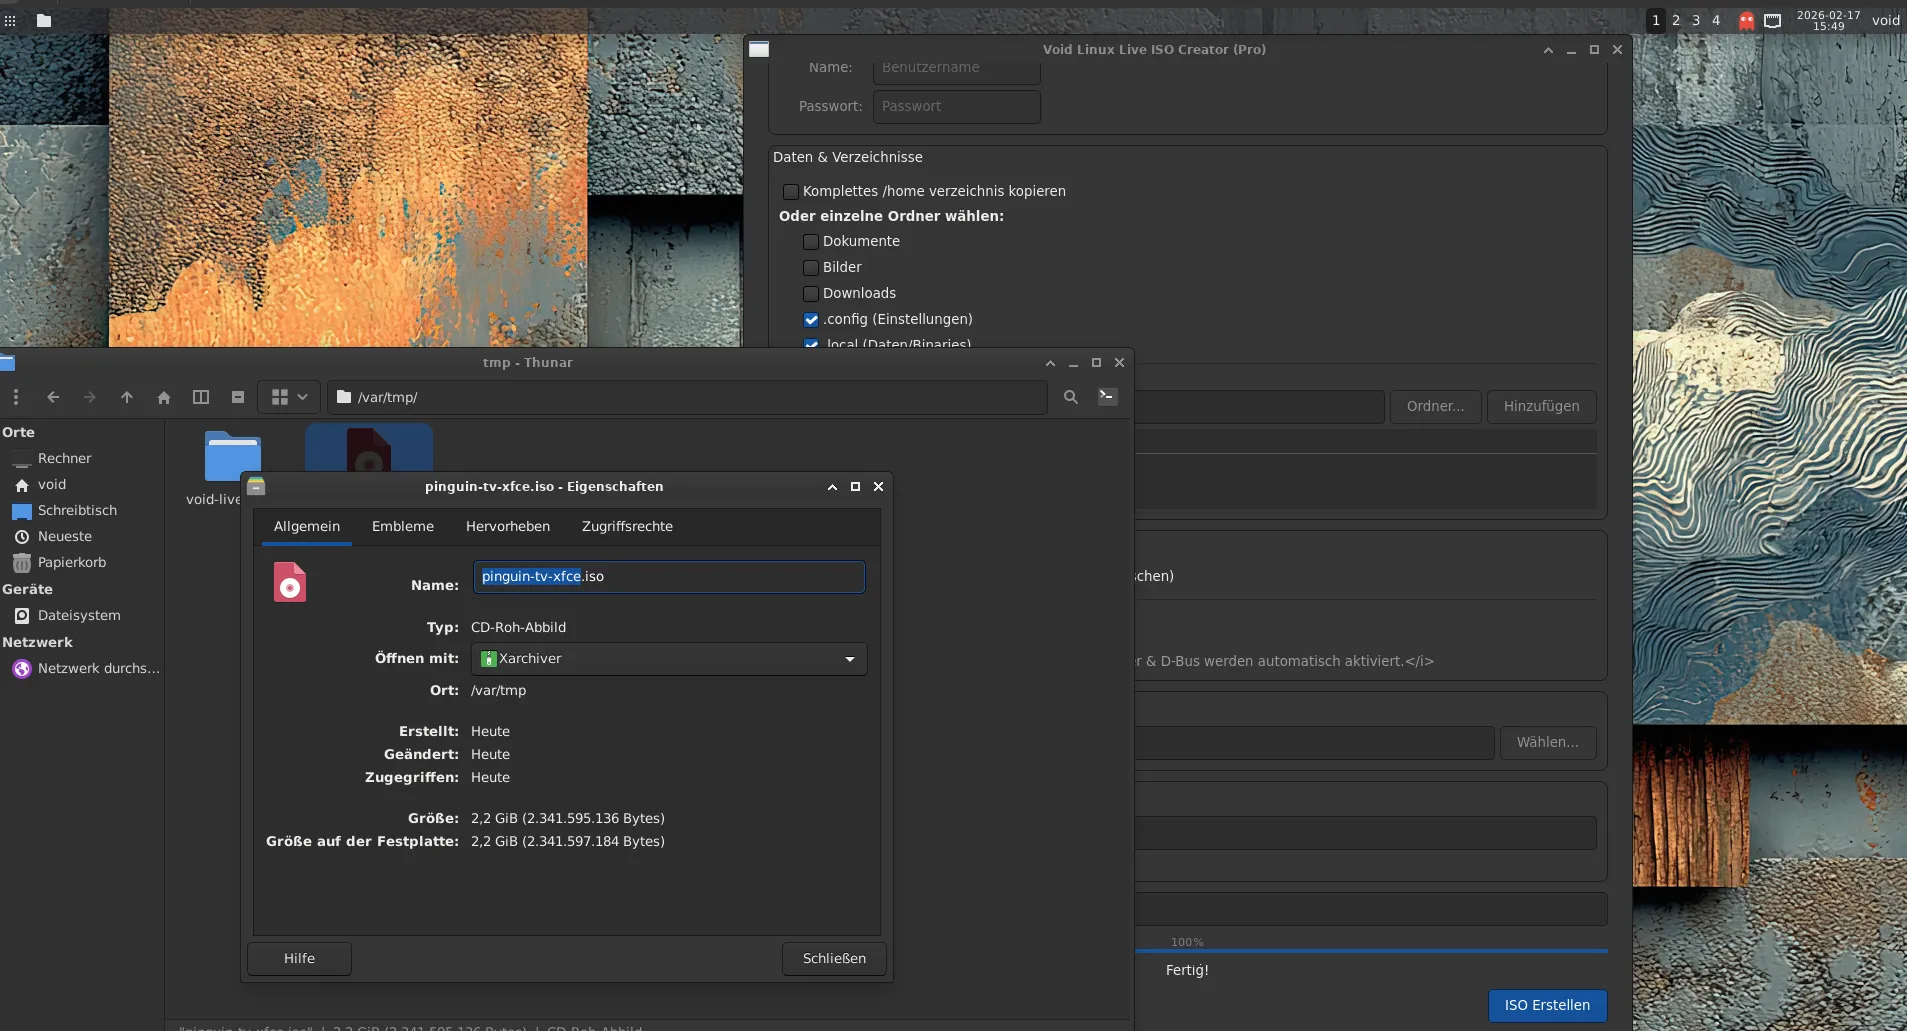This screenshot has height=1031, width=1907.
Task: Click the red ghost tray icon
Action: coord(1746,20)
